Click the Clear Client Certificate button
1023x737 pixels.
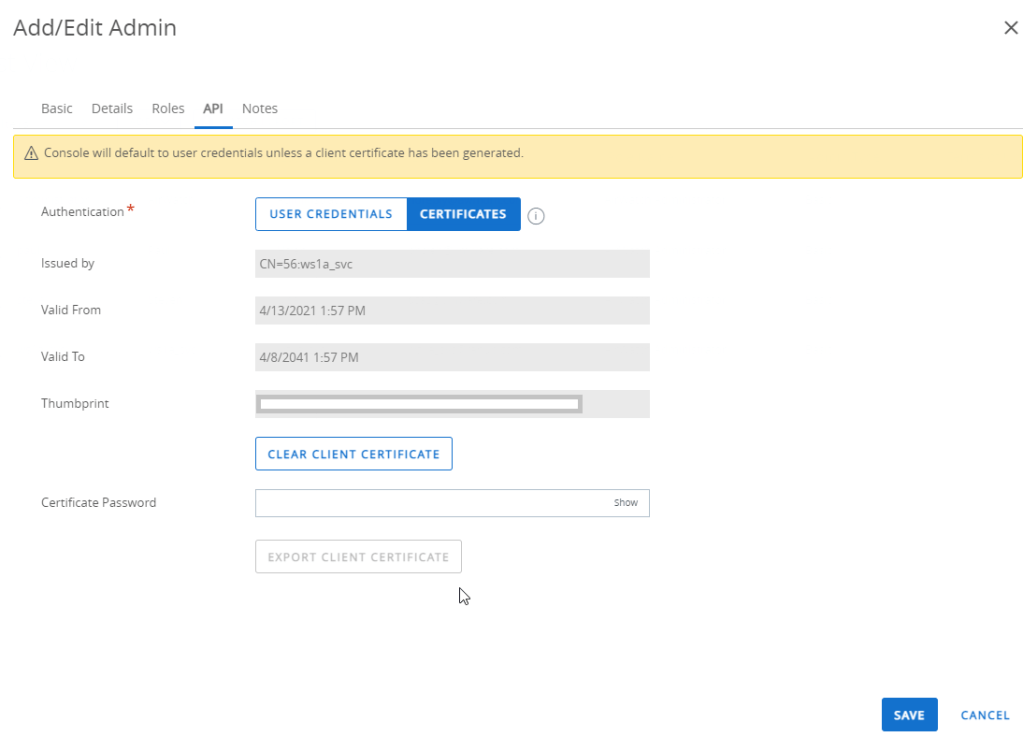pyautogui.click(x=354, y=454)
